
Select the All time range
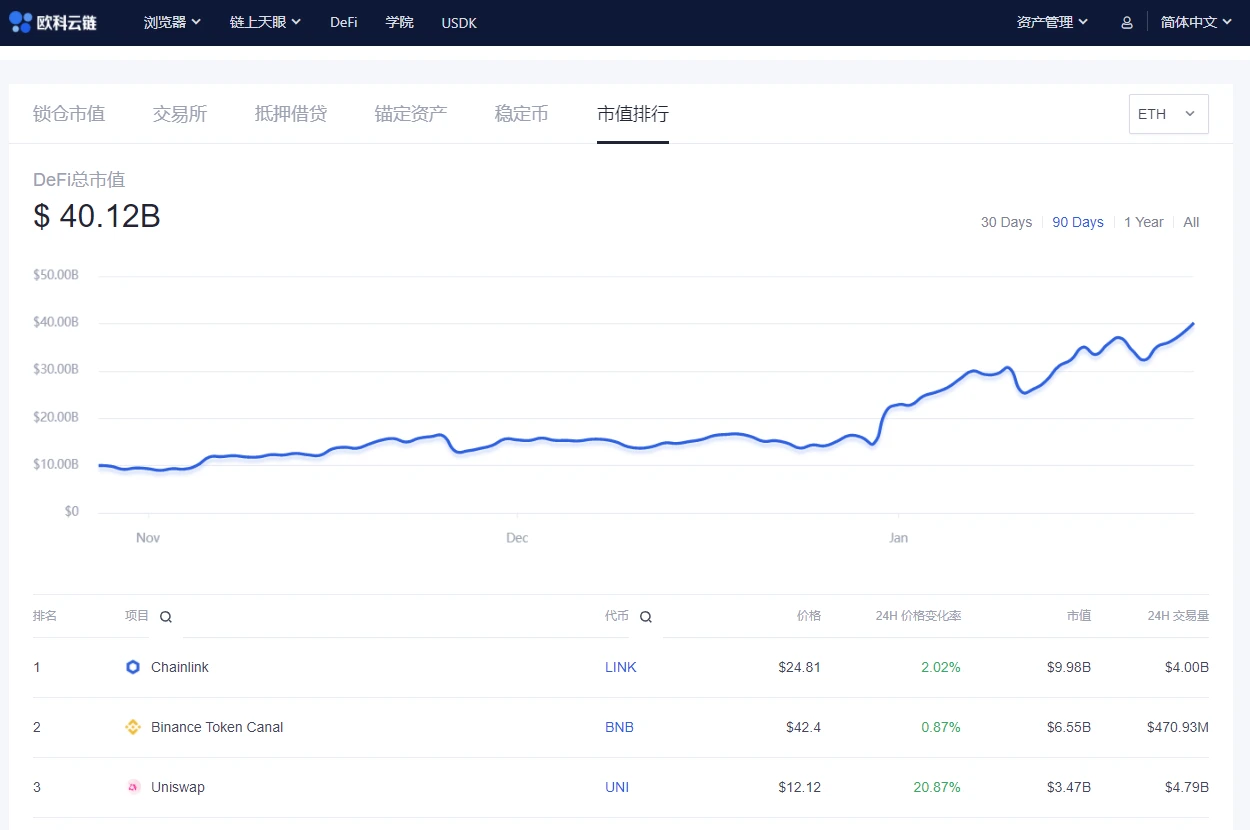click(x=1191, y=222)
